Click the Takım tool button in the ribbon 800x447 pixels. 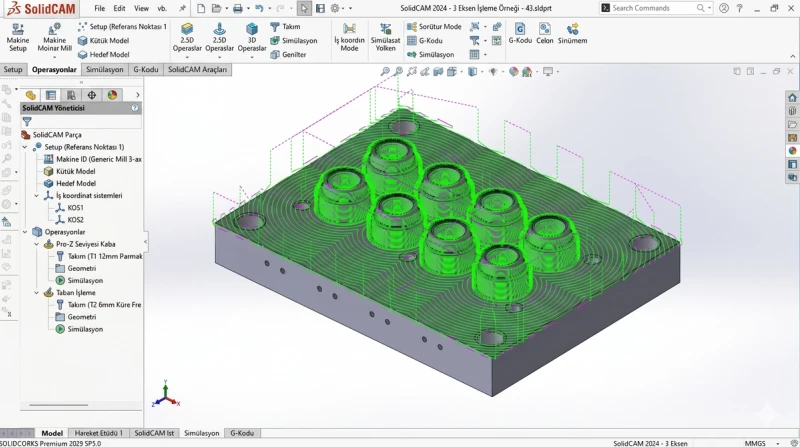pyautogui.click(x=285, y=27)
